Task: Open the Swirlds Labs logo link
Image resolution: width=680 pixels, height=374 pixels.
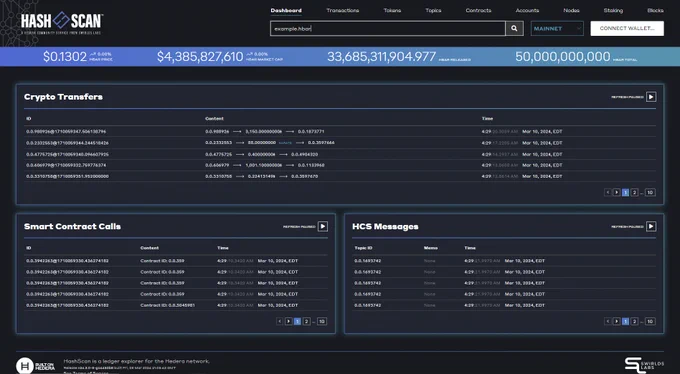Action: 644,365
